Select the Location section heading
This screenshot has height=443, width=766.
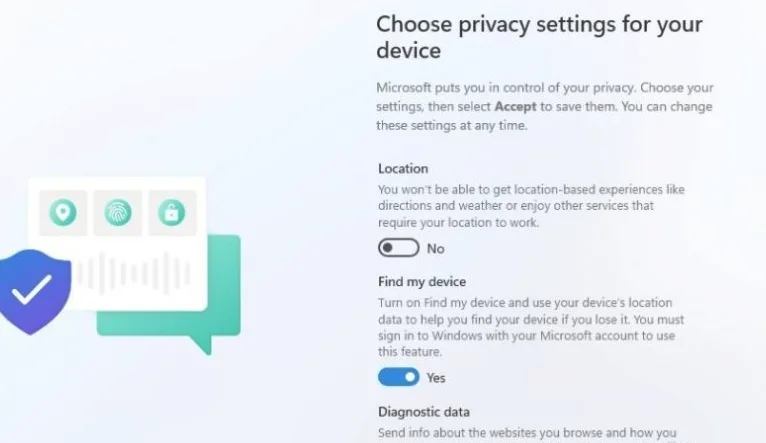point(403,169)
